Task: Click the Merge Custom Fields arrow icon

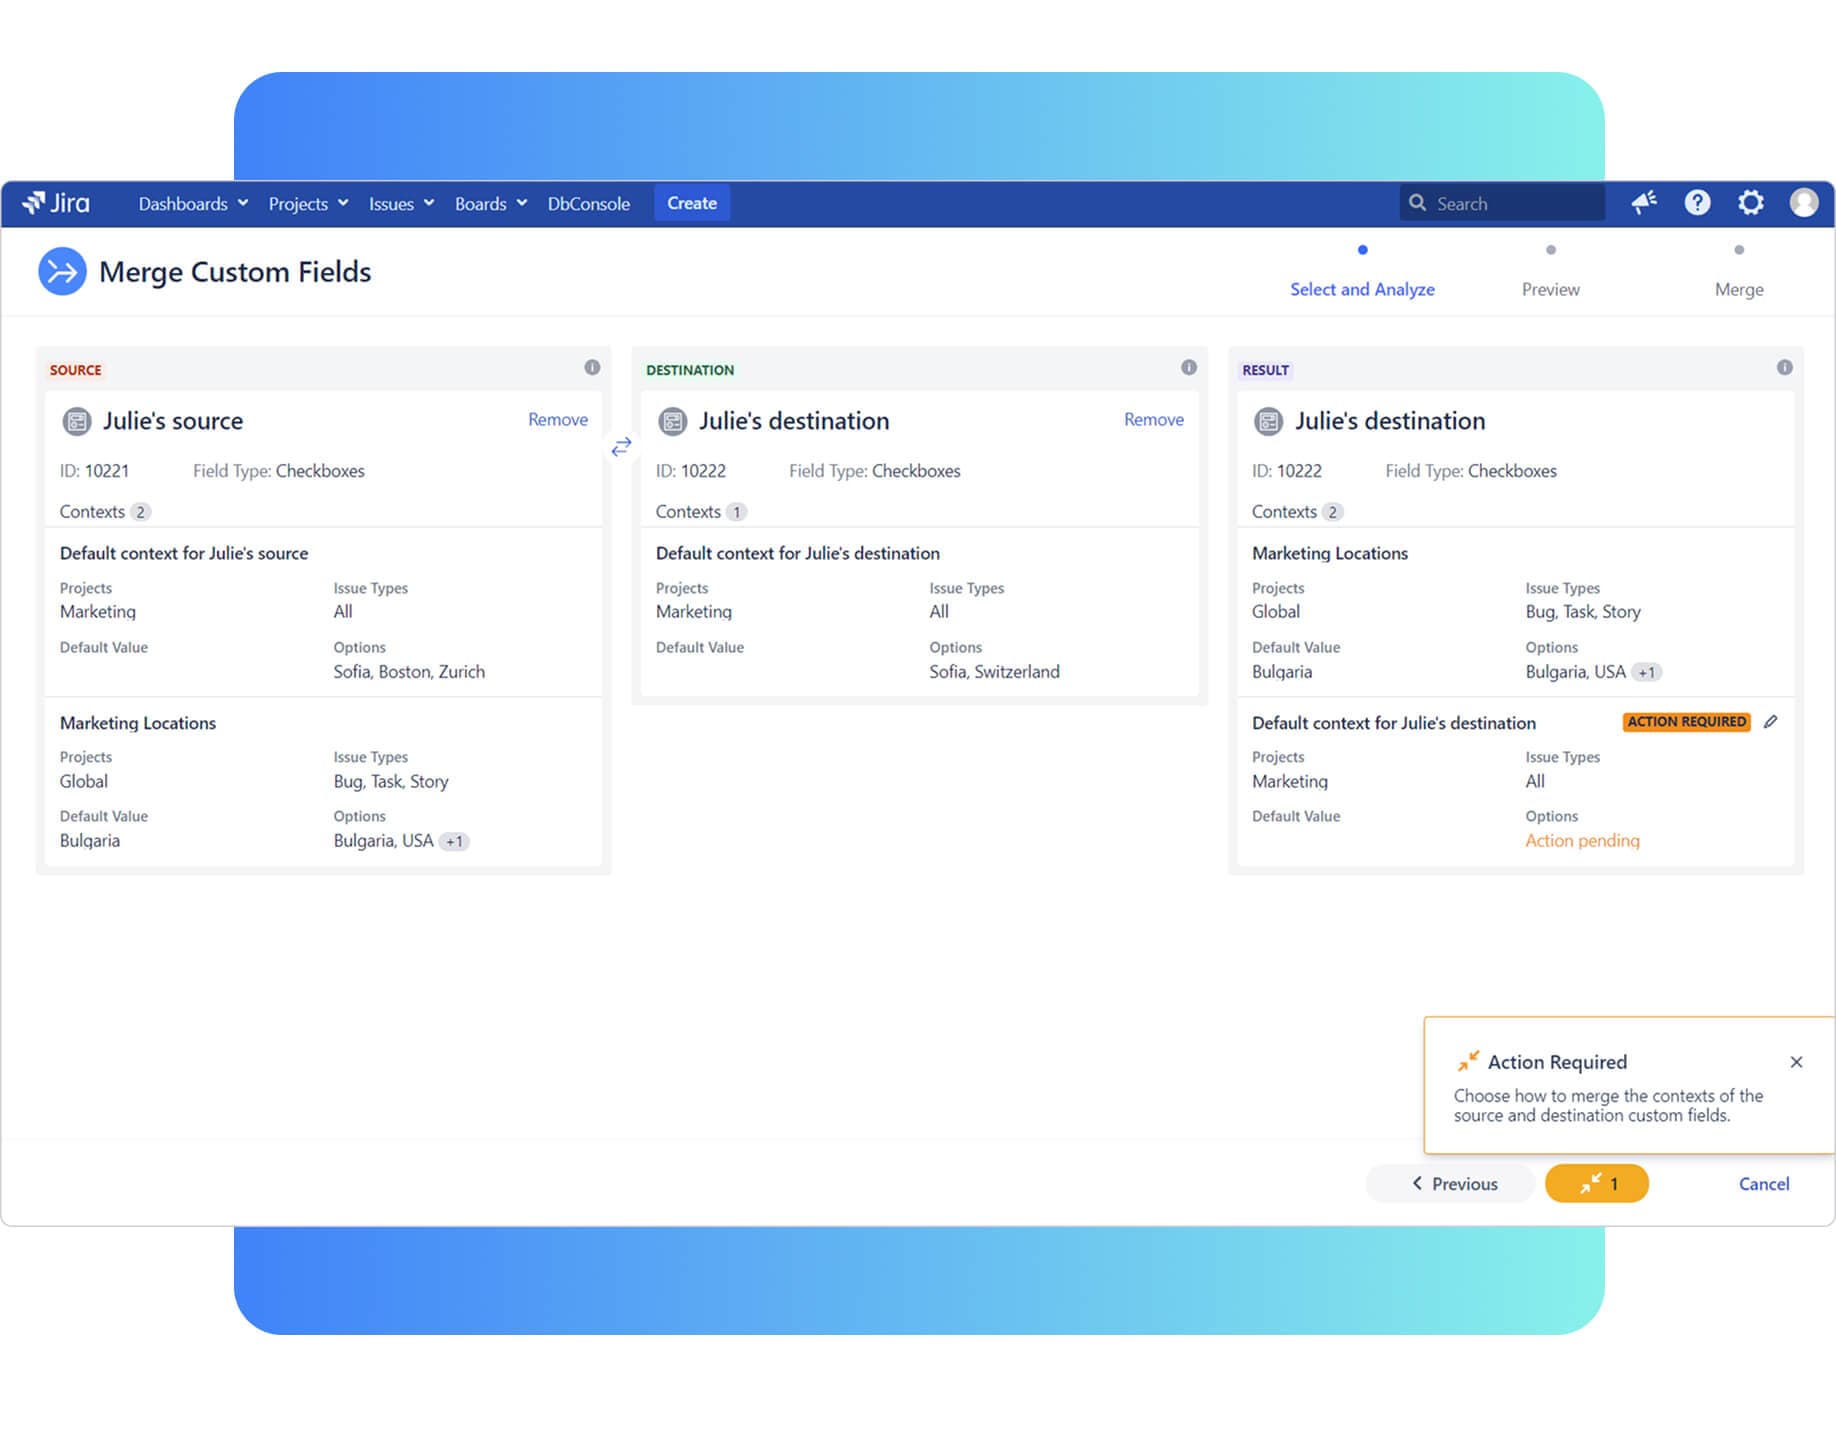Action: pyautogui.click(x=62, y=271)
